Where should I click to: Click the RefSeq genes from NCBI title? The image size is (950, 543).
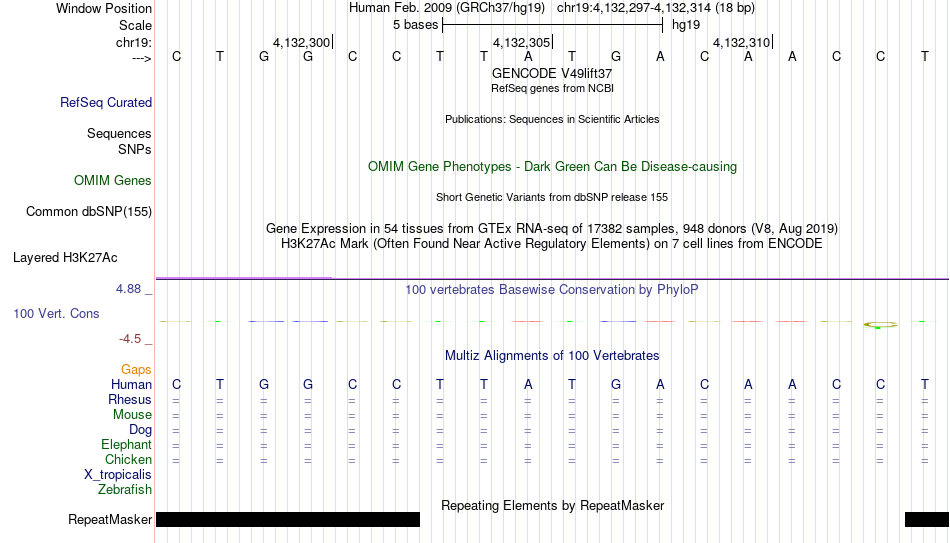[552, 88]
